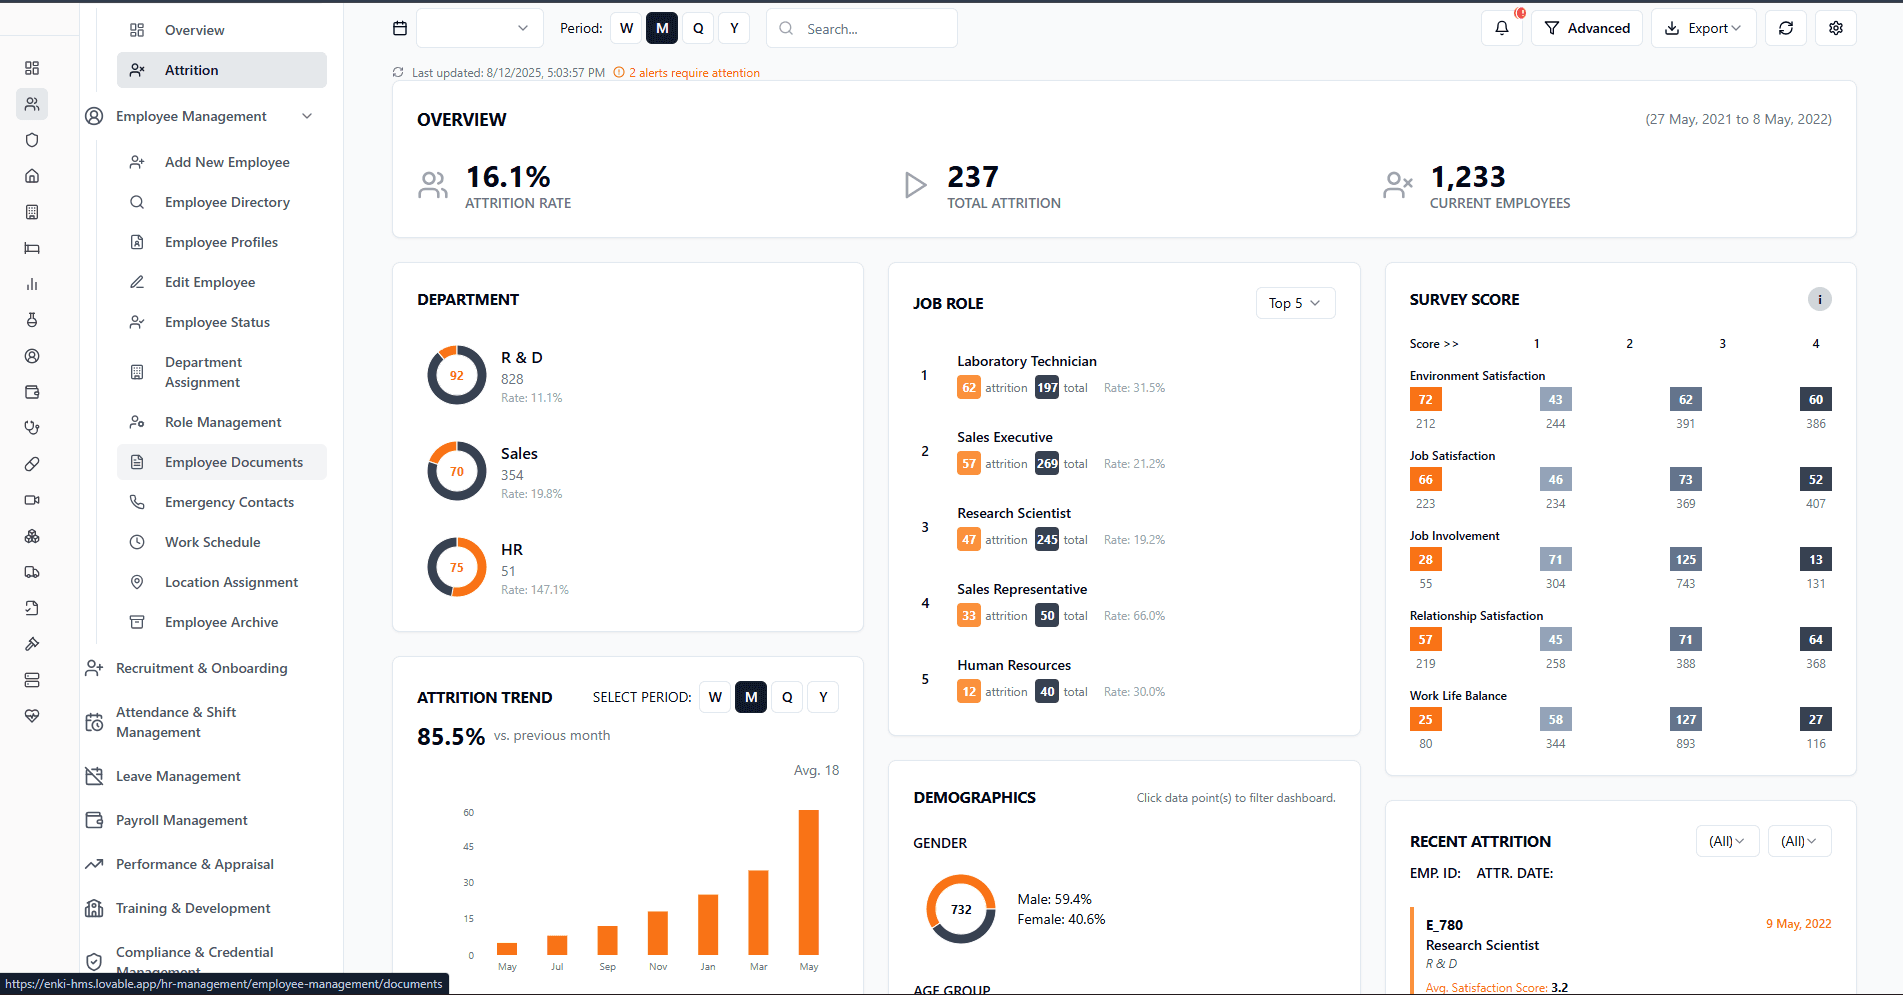The image size is (1903, 995).
Task: Click the calendar icon beside date dropdown
Action: click(x=400, y=29)
